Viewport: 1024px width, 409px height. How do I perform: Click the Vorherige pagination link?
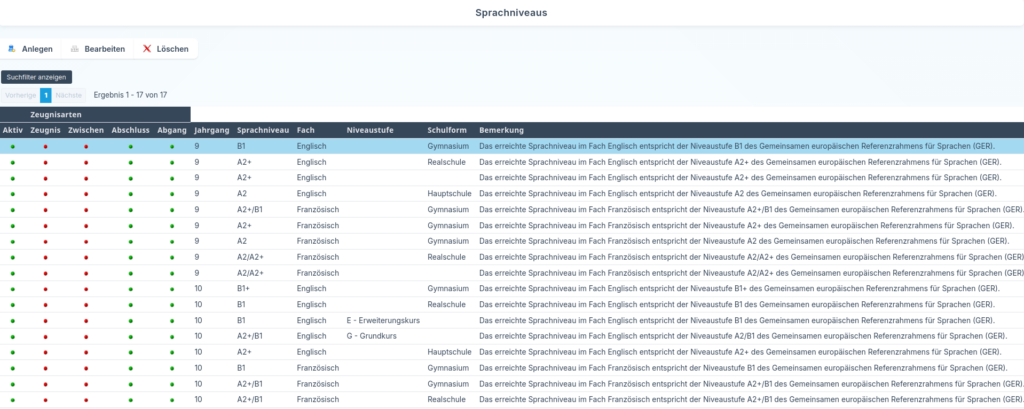(20, 95)
